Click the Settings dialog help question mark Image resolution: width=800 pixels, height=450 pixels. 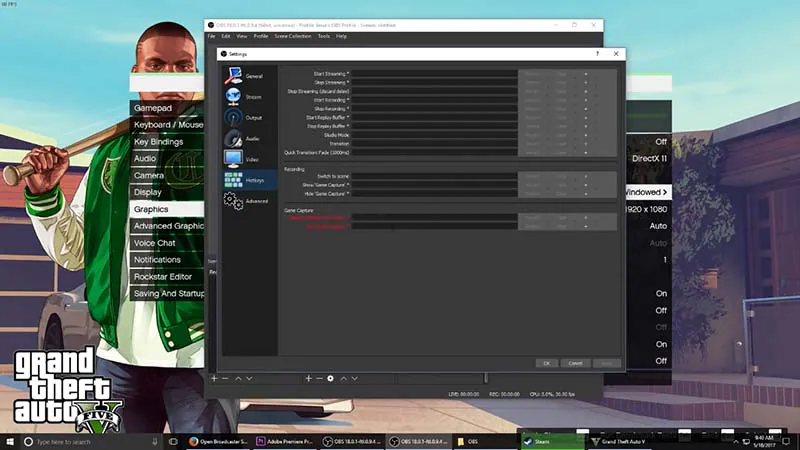point(597,54)
